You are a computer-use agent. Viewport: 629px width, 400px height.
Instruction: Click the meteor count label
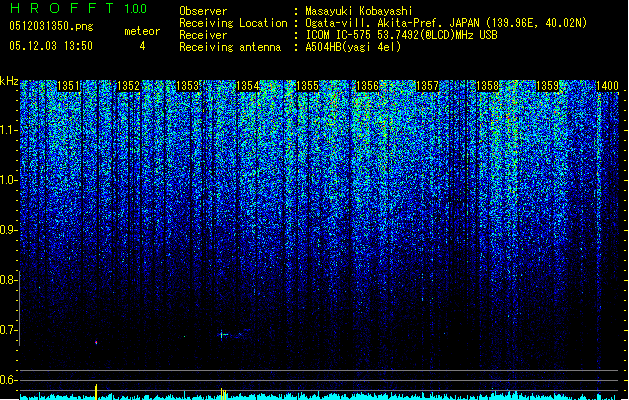coord(142,31)
